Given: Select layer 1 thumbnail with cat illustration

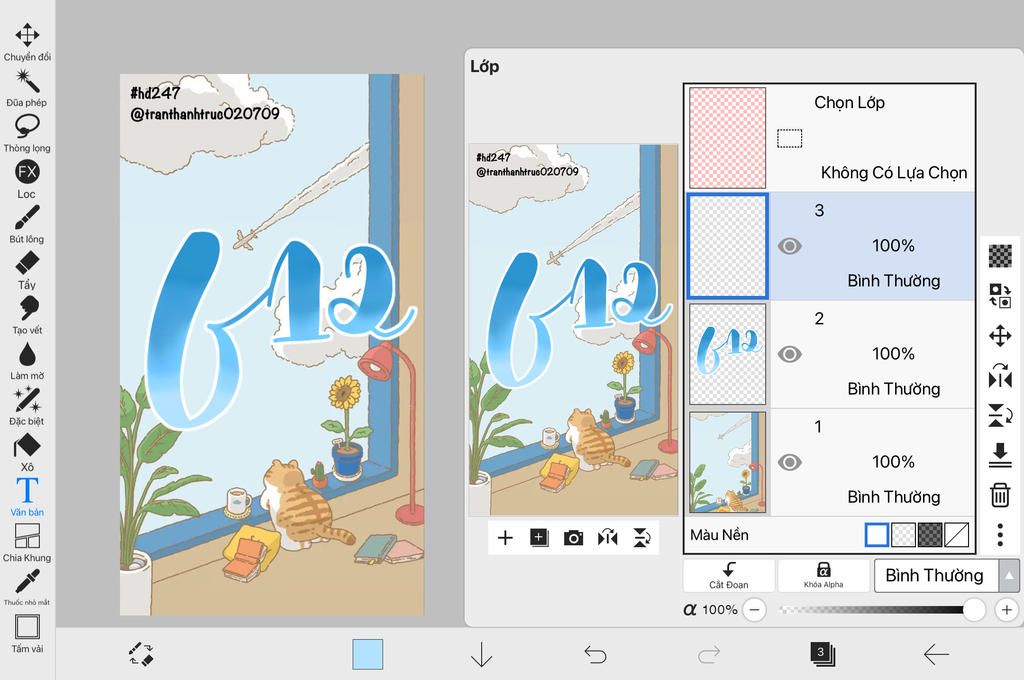Looking at the screenshot, I should point(728,462).
